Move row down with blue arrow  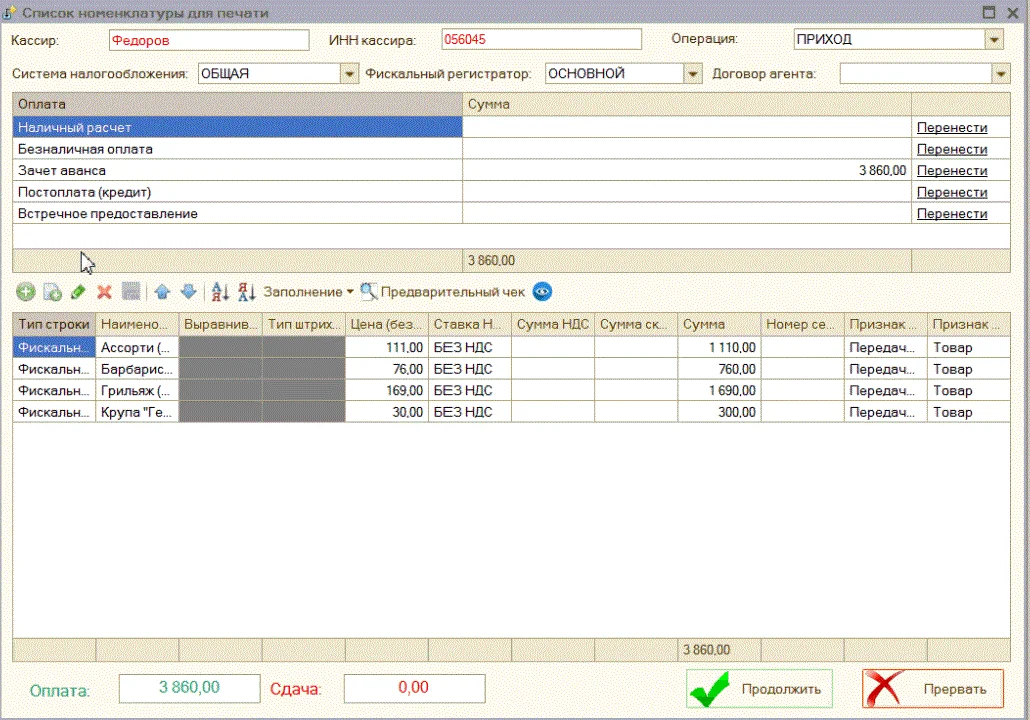188,292
